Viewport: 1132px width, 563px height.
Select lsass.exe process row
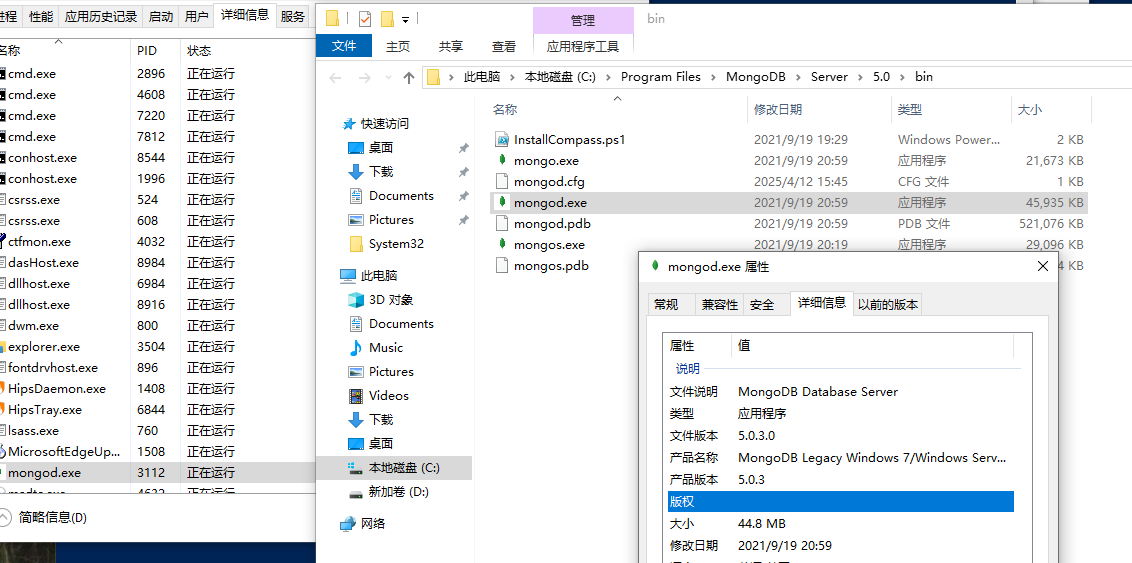click(157, 431)
